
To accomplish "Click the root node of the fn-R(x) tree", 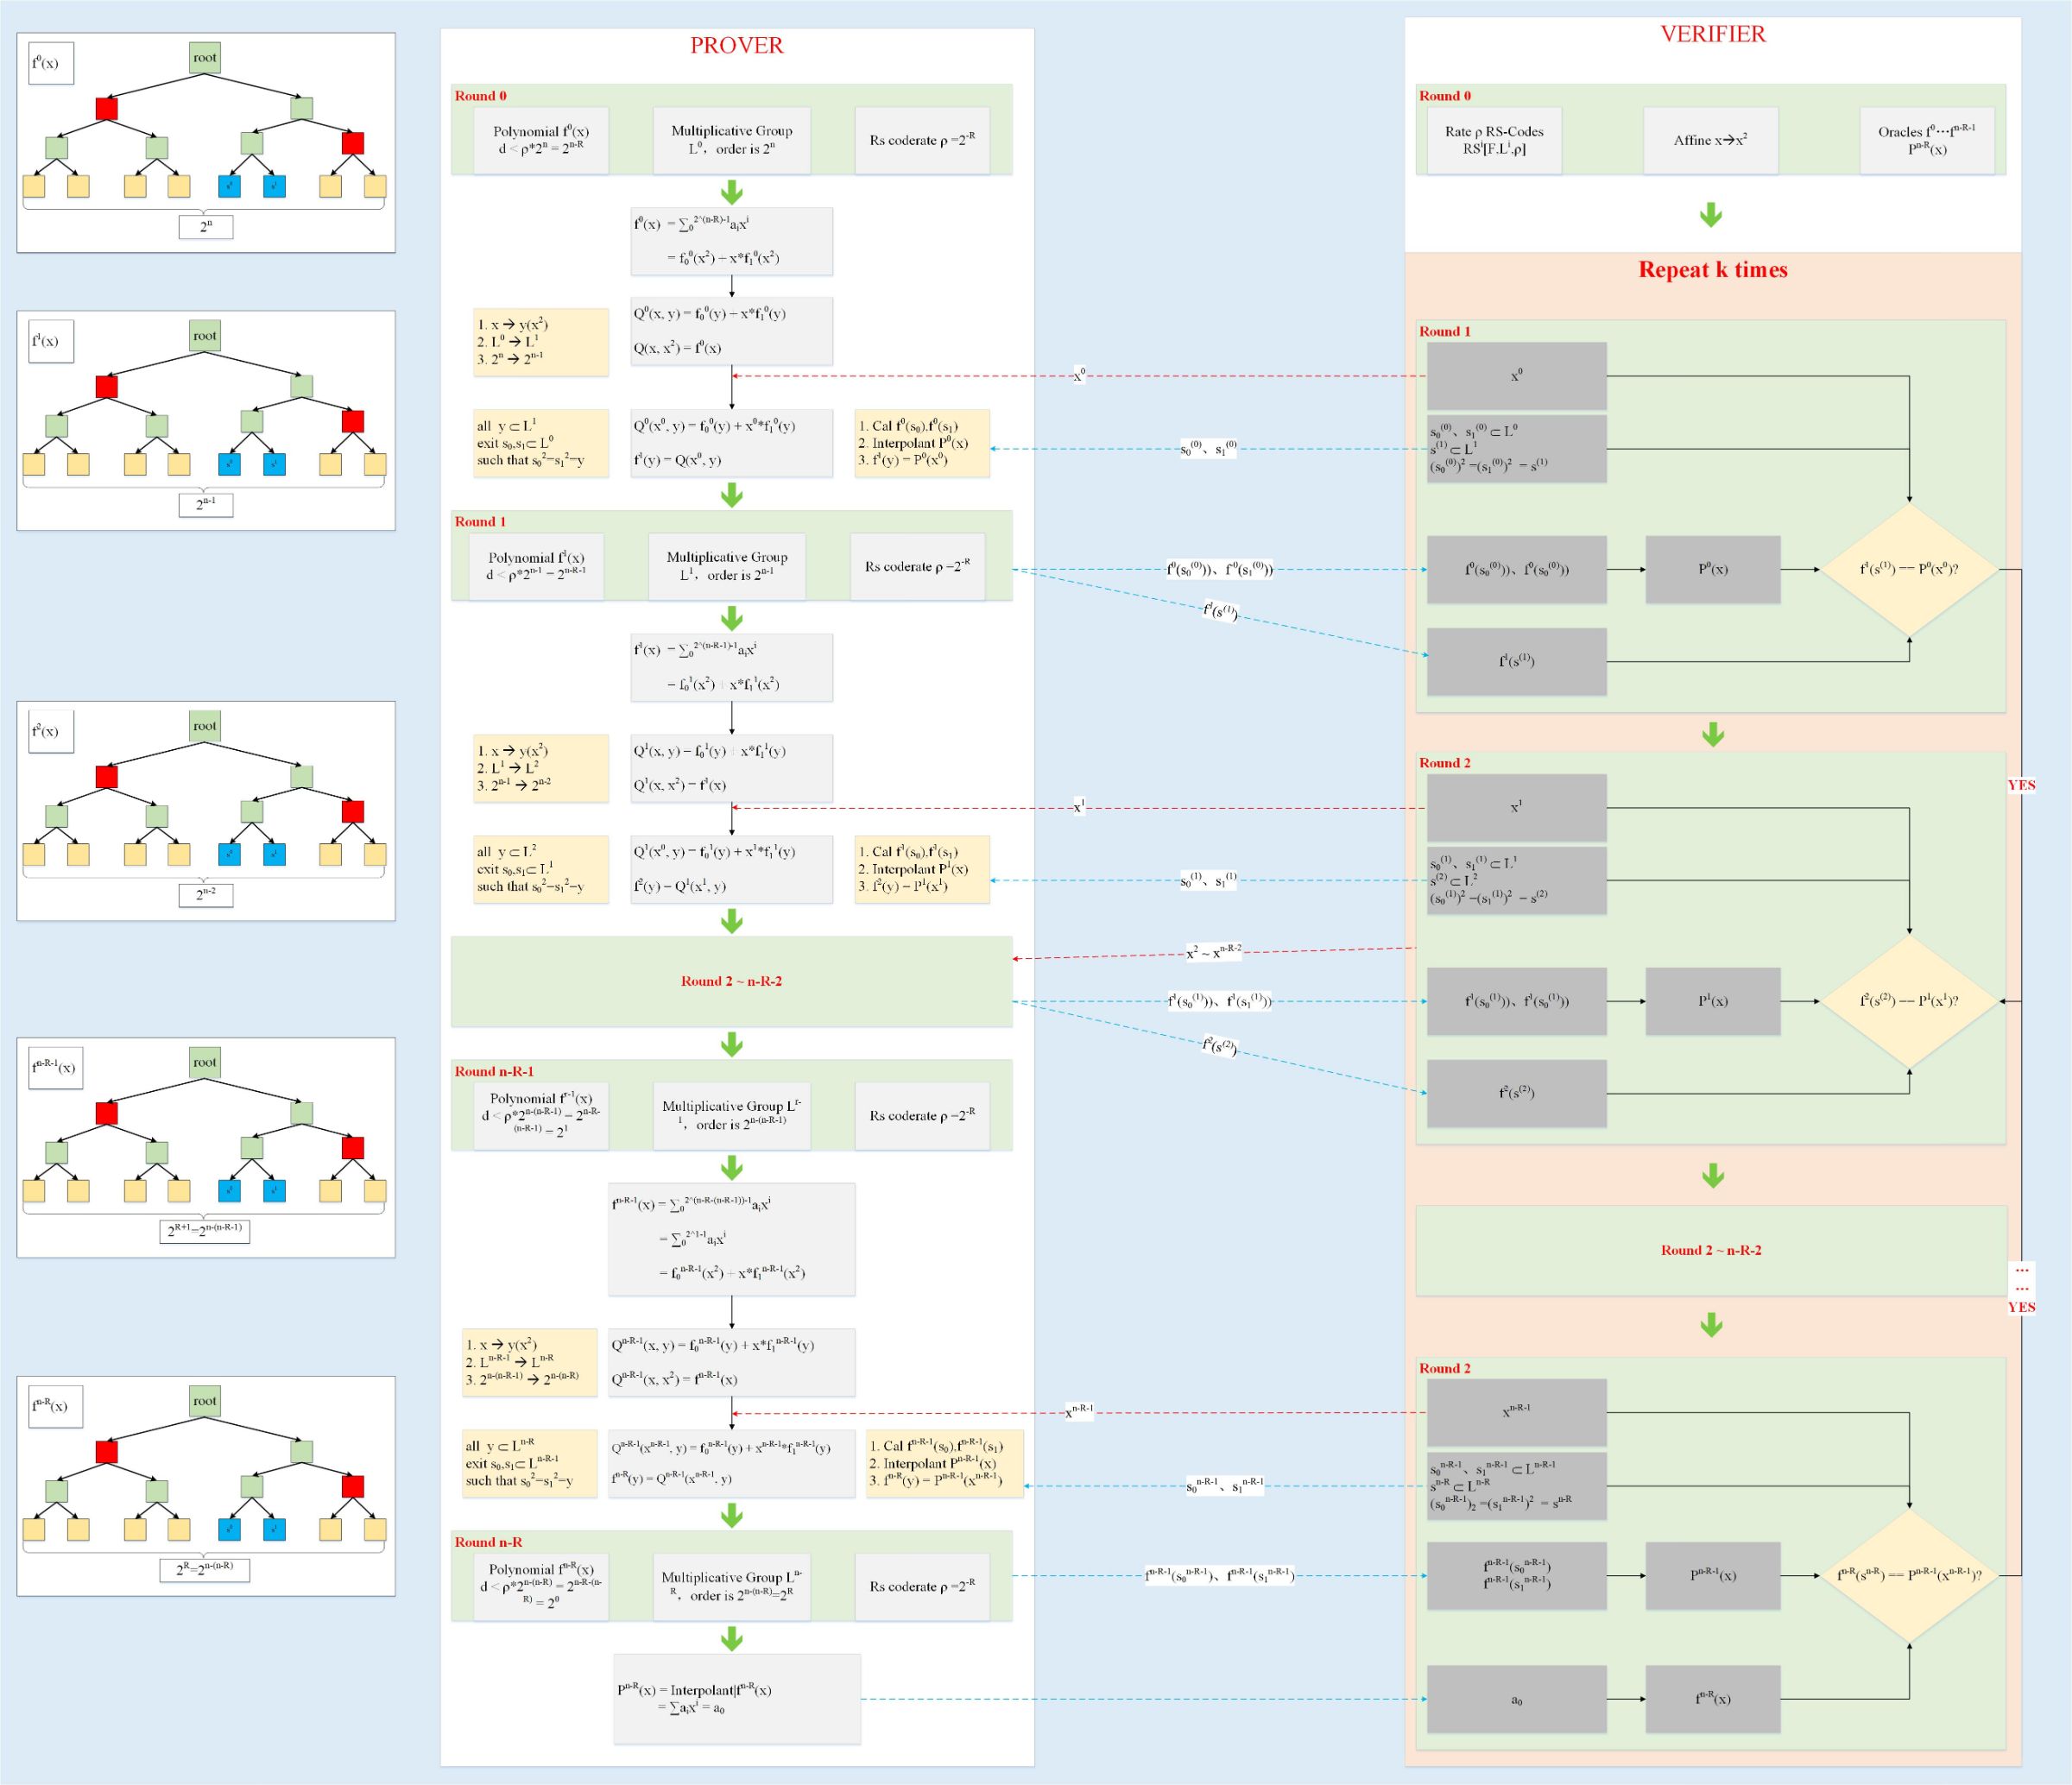I will coord(204,1401).
